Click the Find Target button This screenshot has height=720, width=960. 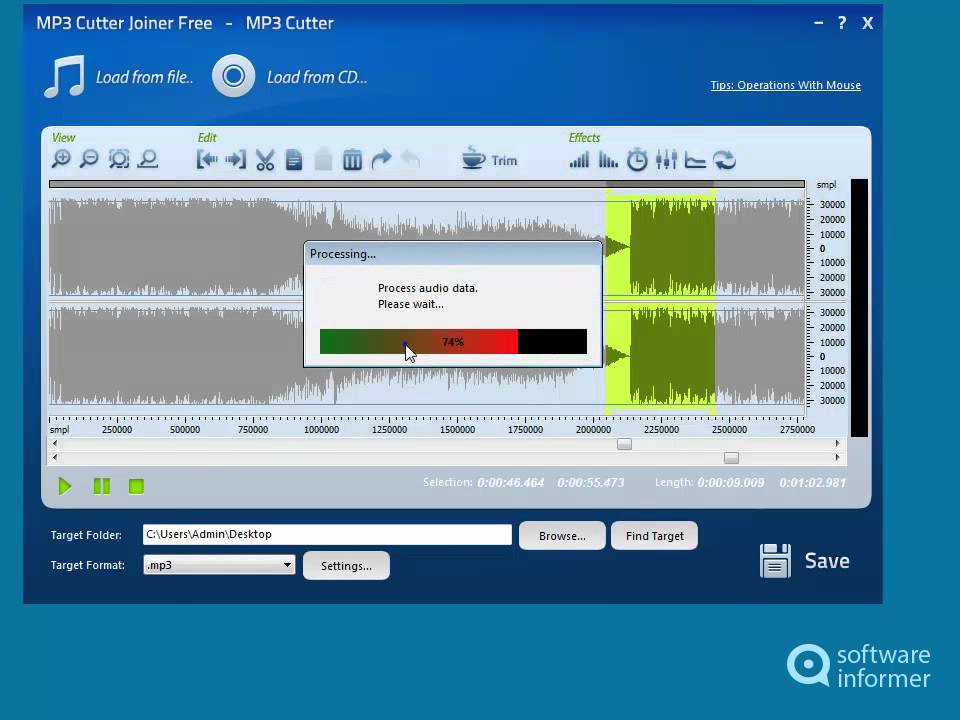pos(654,536)
